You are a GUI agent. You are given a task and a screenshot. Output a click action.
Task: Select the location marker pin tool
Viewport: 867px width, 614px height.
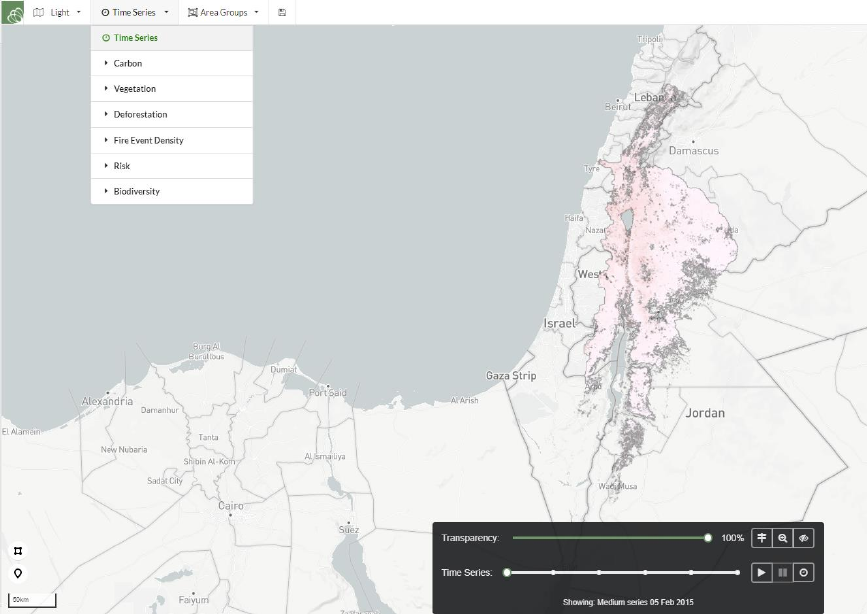(18, 574)
